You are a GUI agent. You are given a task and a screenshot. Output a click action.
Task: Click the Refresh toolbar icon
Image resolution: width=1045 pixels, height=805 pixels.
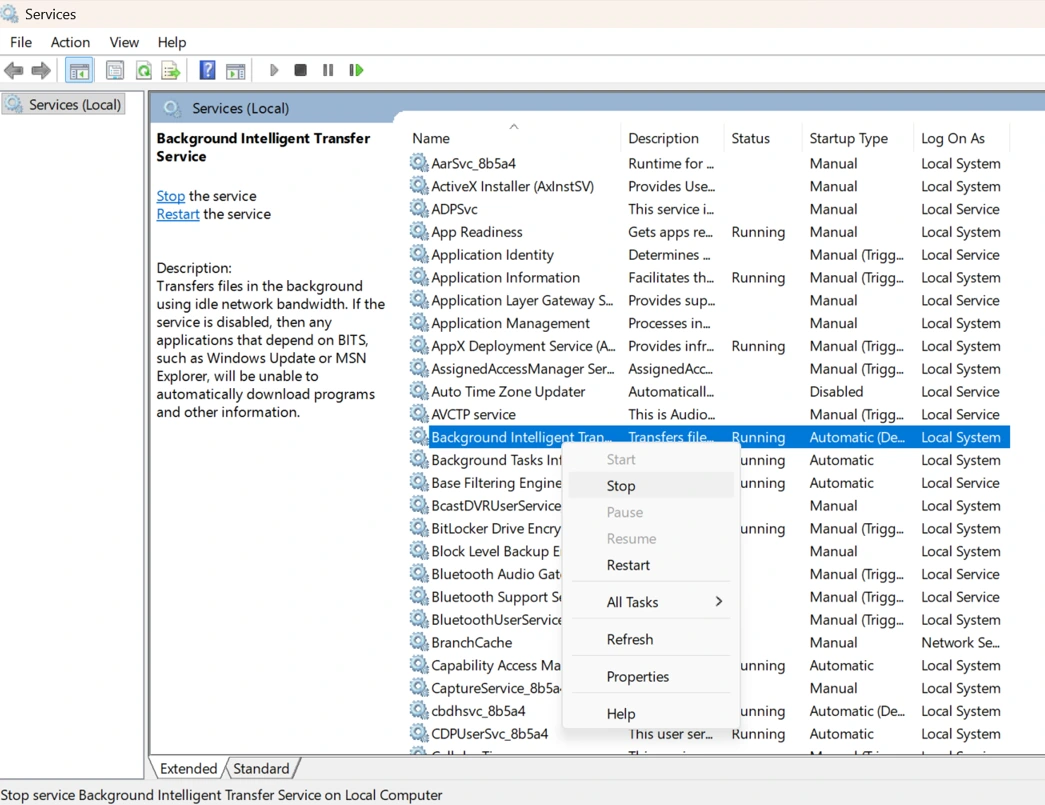[143, 69]
